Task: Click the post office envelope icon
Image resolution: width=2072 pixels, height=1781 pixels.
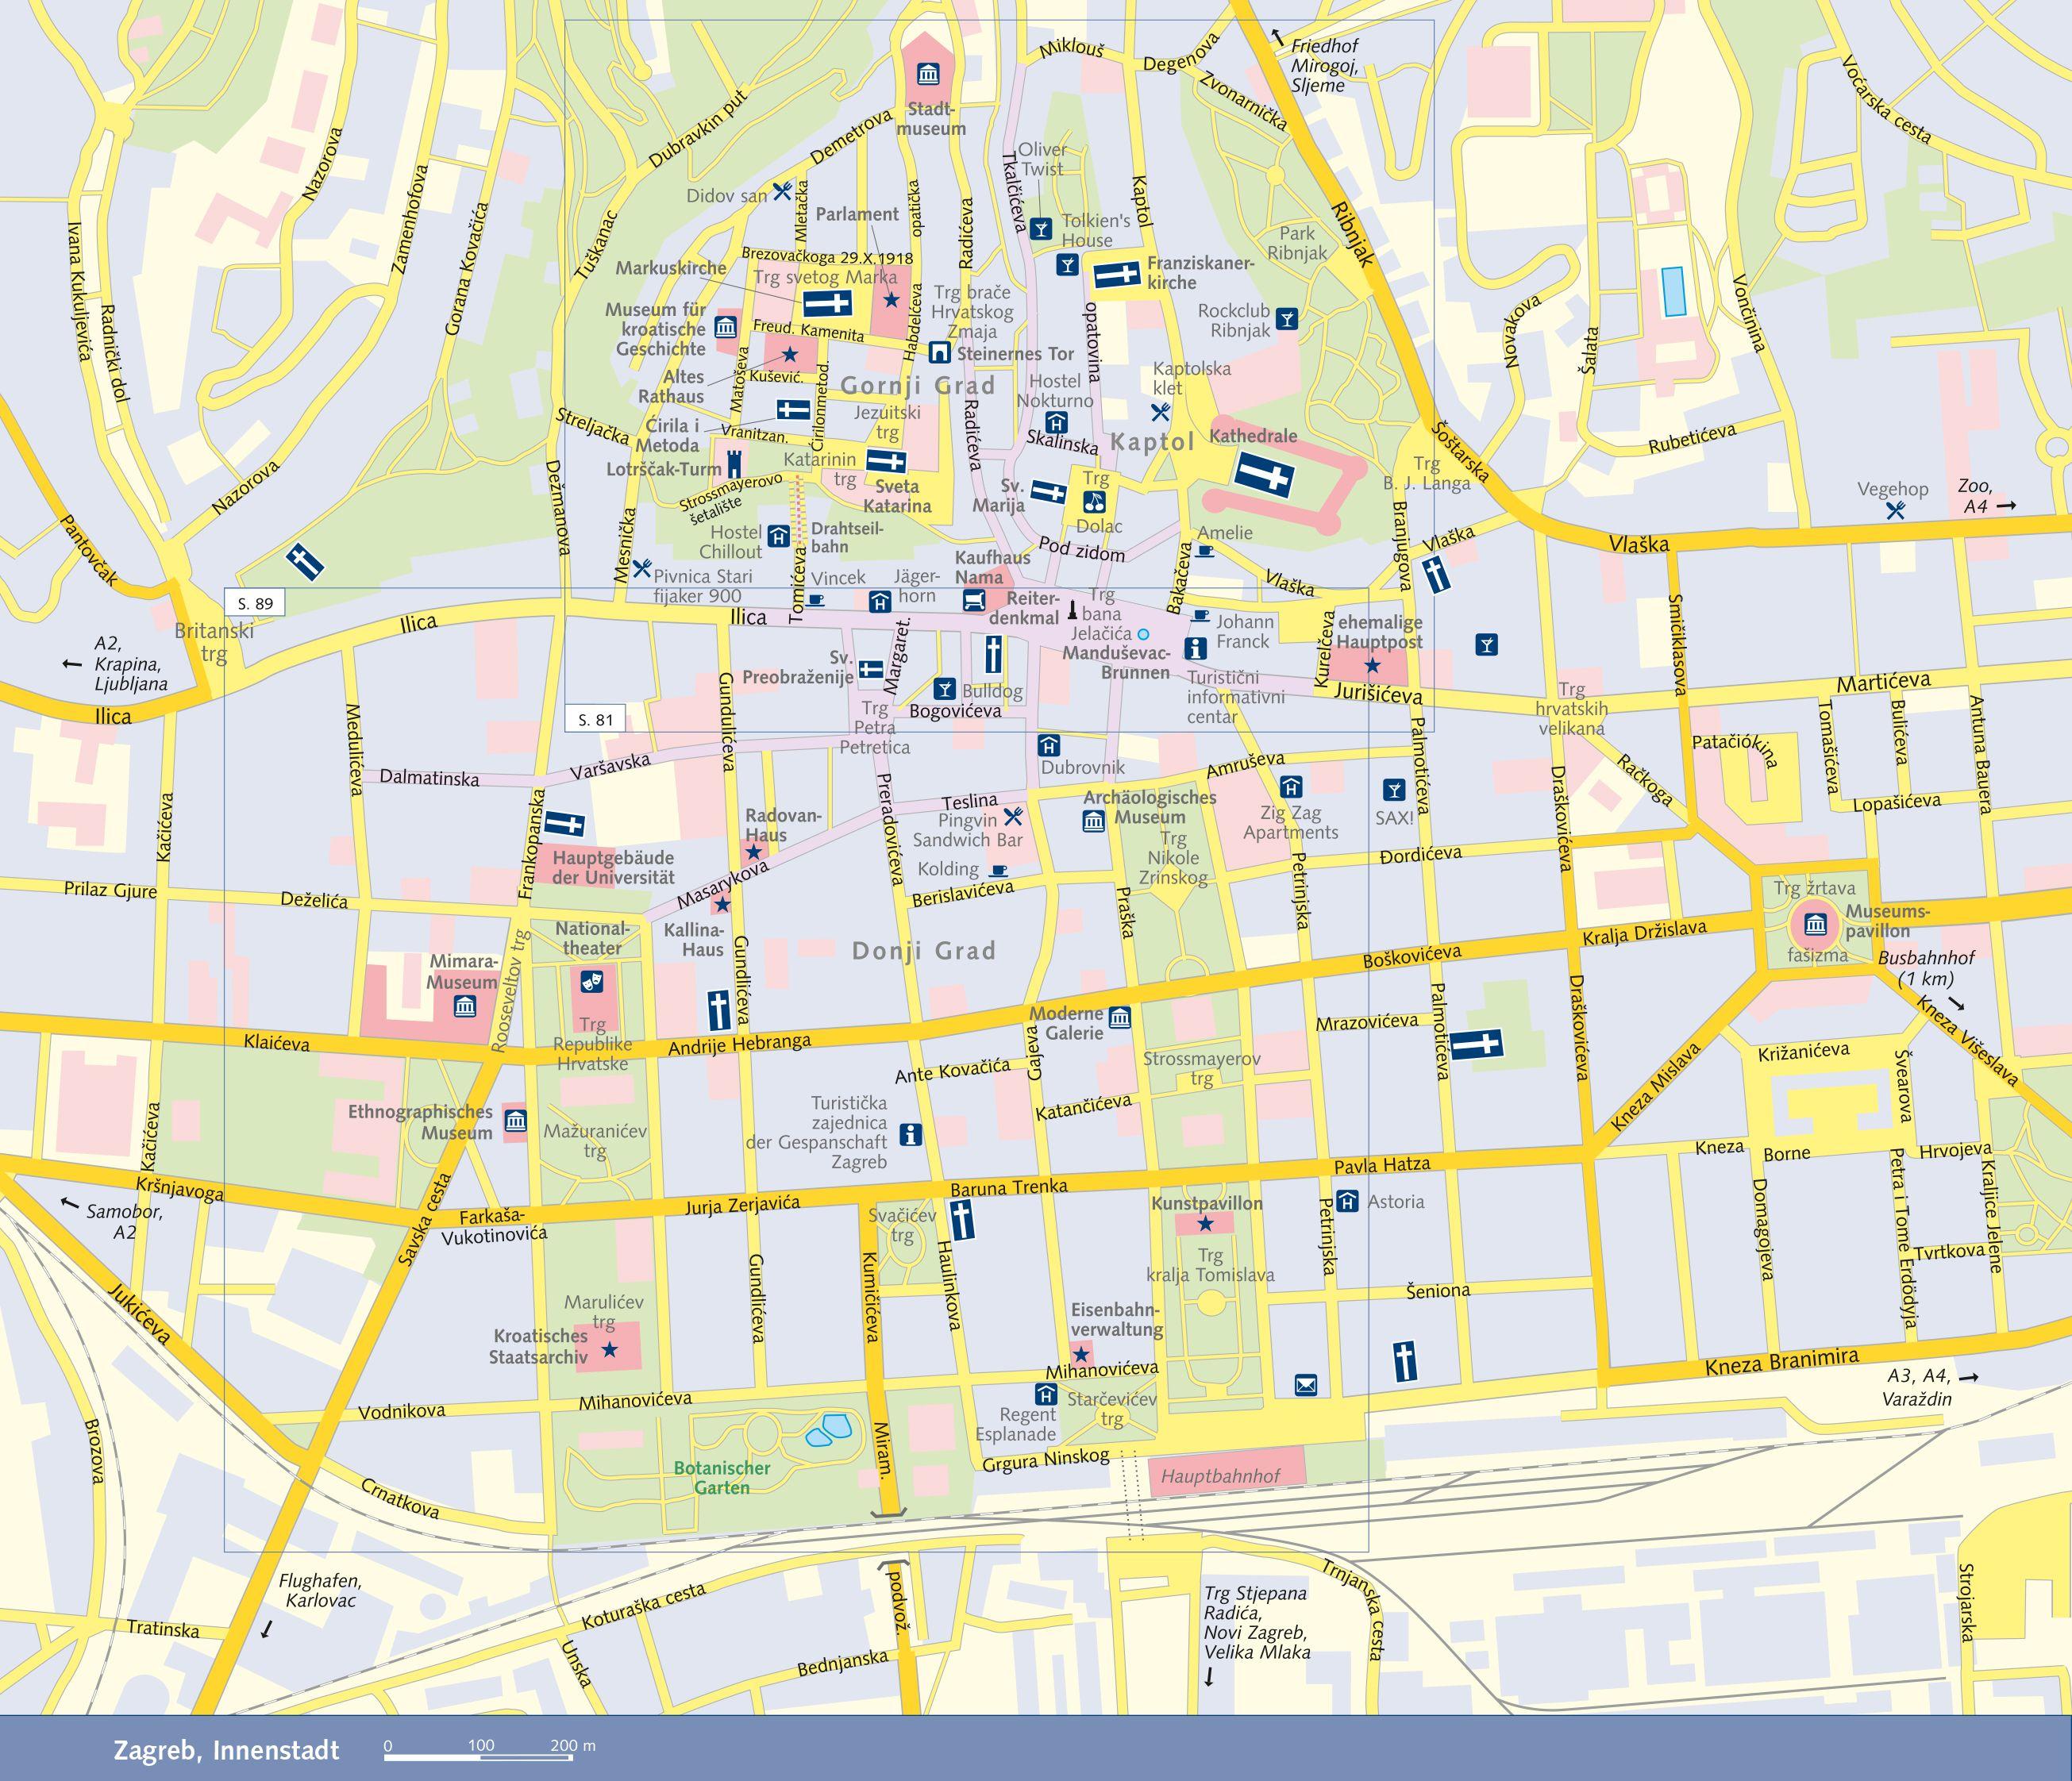Action: pos(1306,1384)
